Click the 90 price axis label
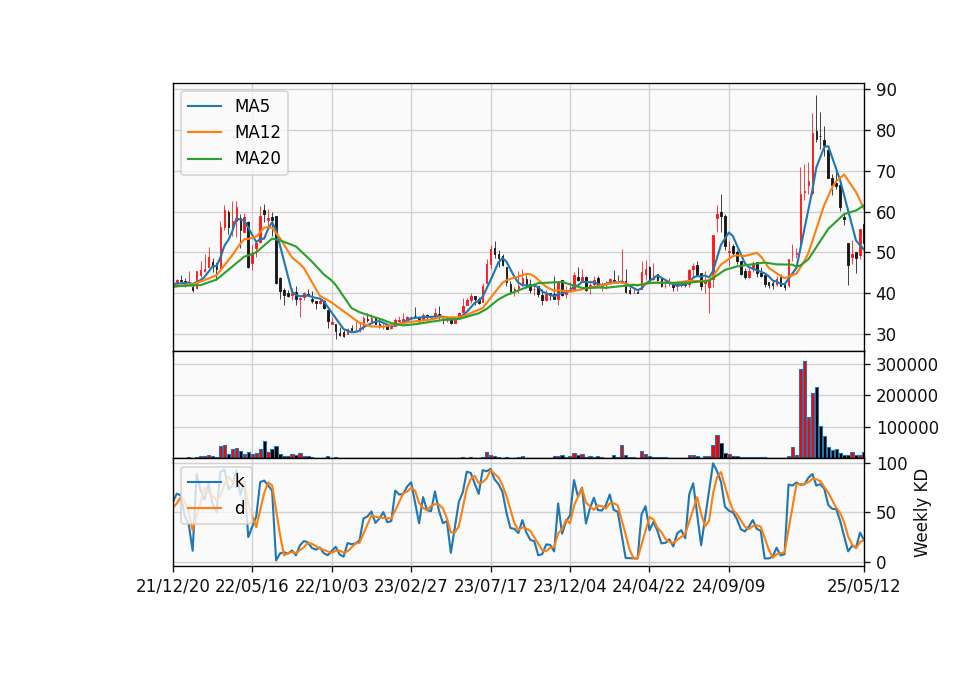 coord(886,90)
